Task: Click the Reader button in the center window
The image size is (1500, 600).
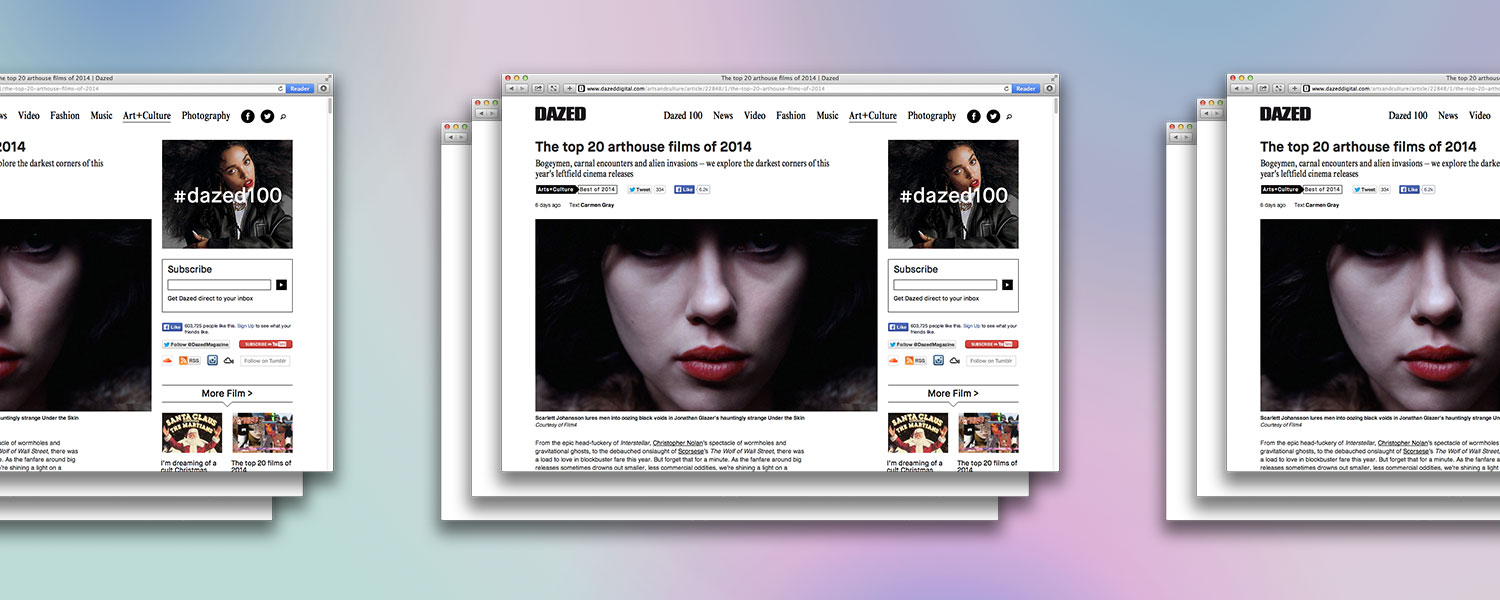Action: tap(1026, 89)
